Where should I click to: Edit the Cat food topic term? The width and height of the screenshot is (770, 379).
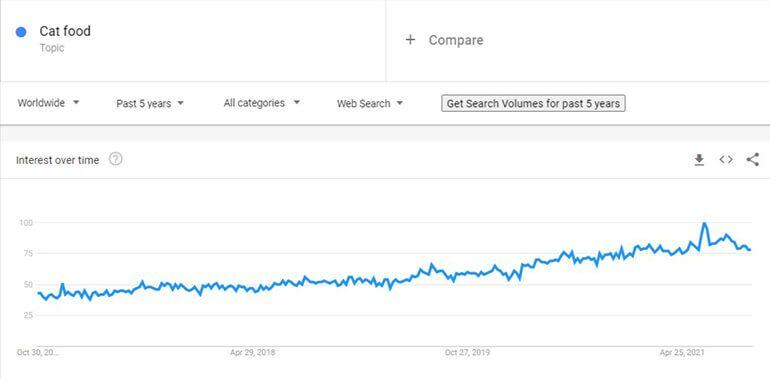click(x=65, y=31)
